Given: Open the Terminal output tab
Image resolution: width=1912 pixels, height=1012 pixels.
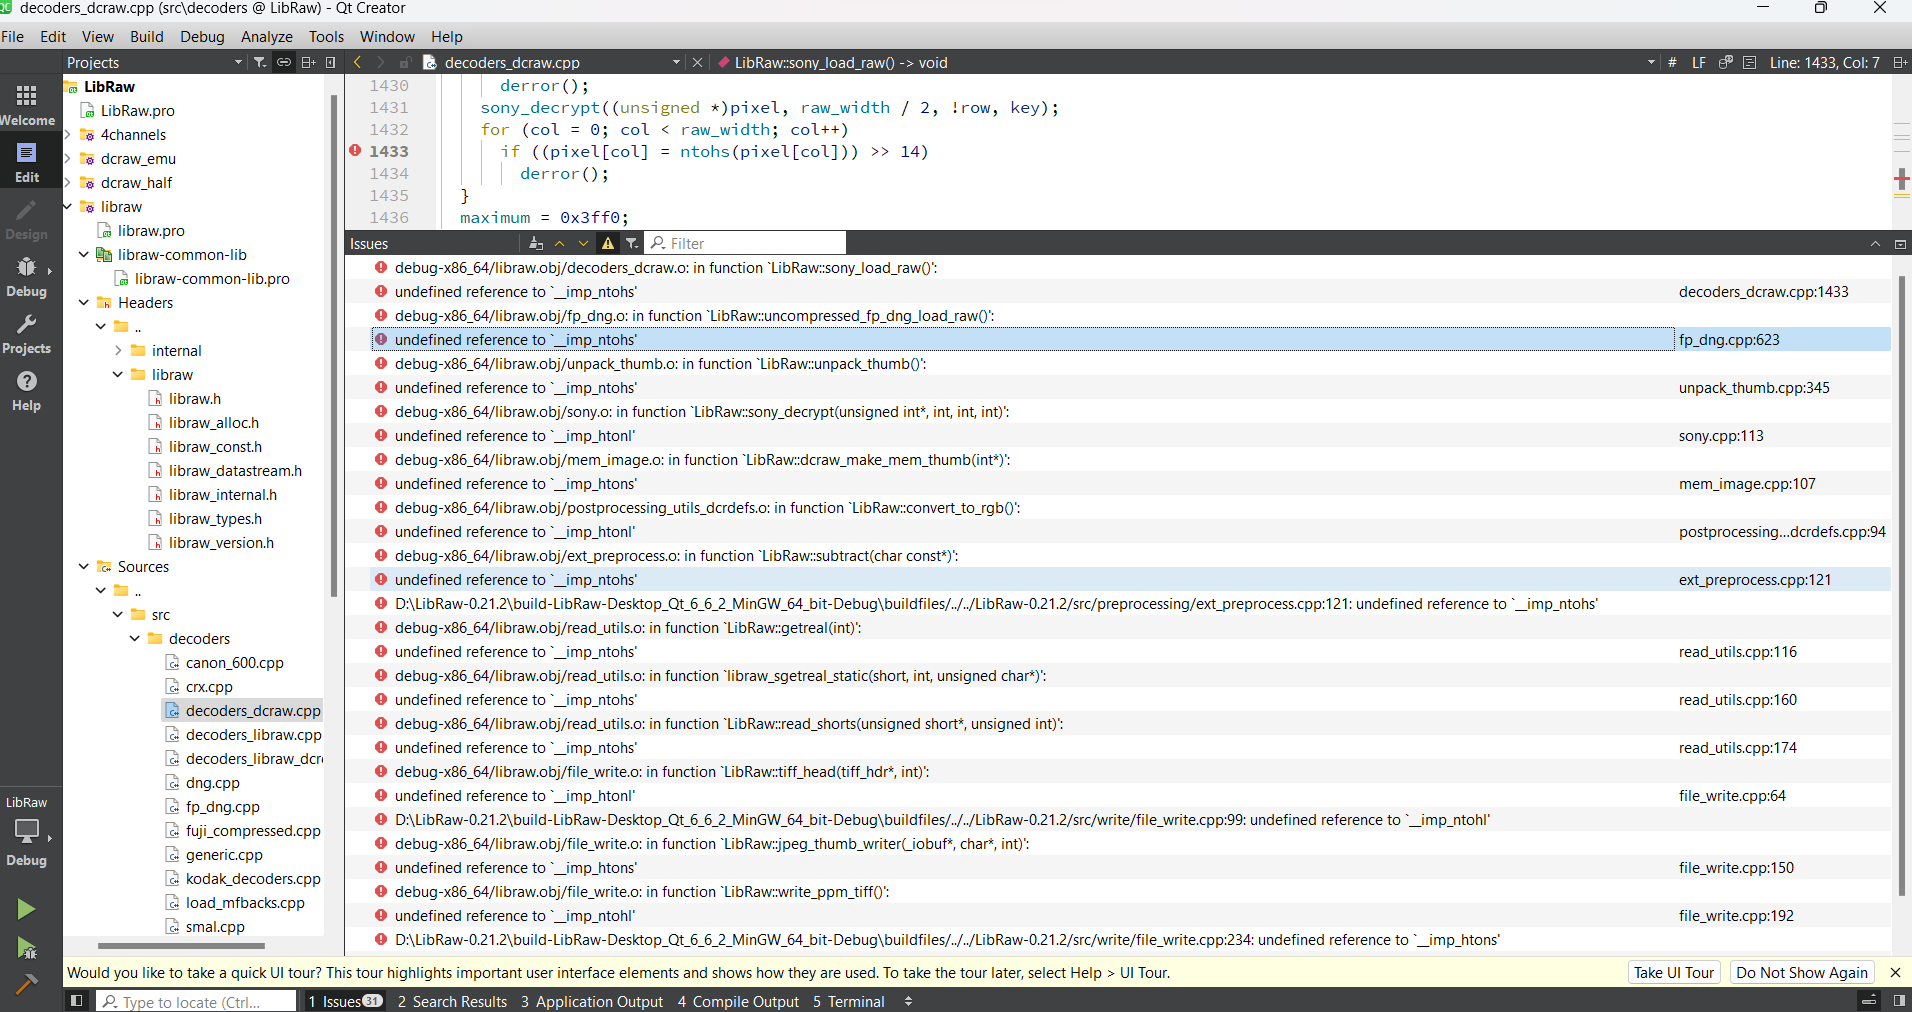Looking at the screenshot, I should [849, 1001].
